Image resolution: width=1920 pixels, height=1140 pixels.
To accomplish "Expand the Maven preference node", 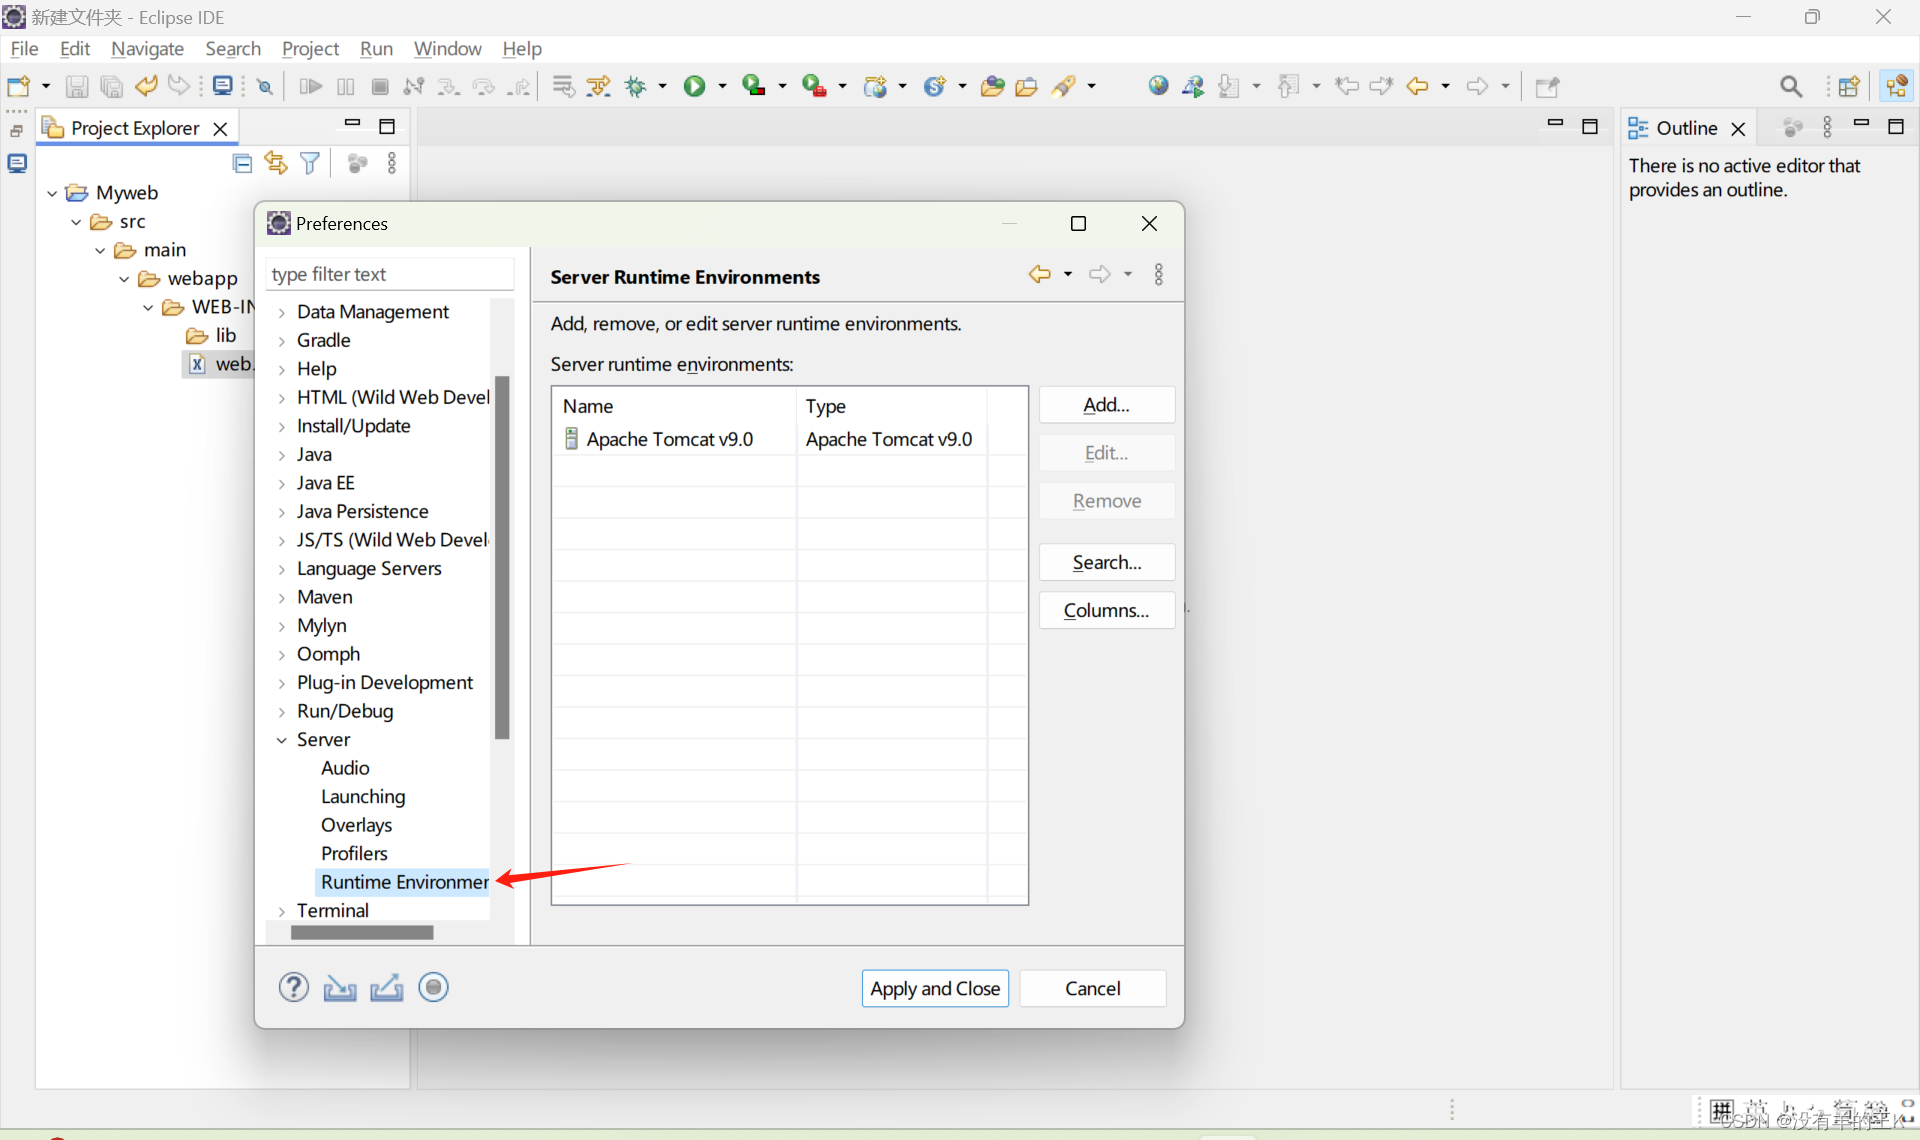I will tap(282, 598).
